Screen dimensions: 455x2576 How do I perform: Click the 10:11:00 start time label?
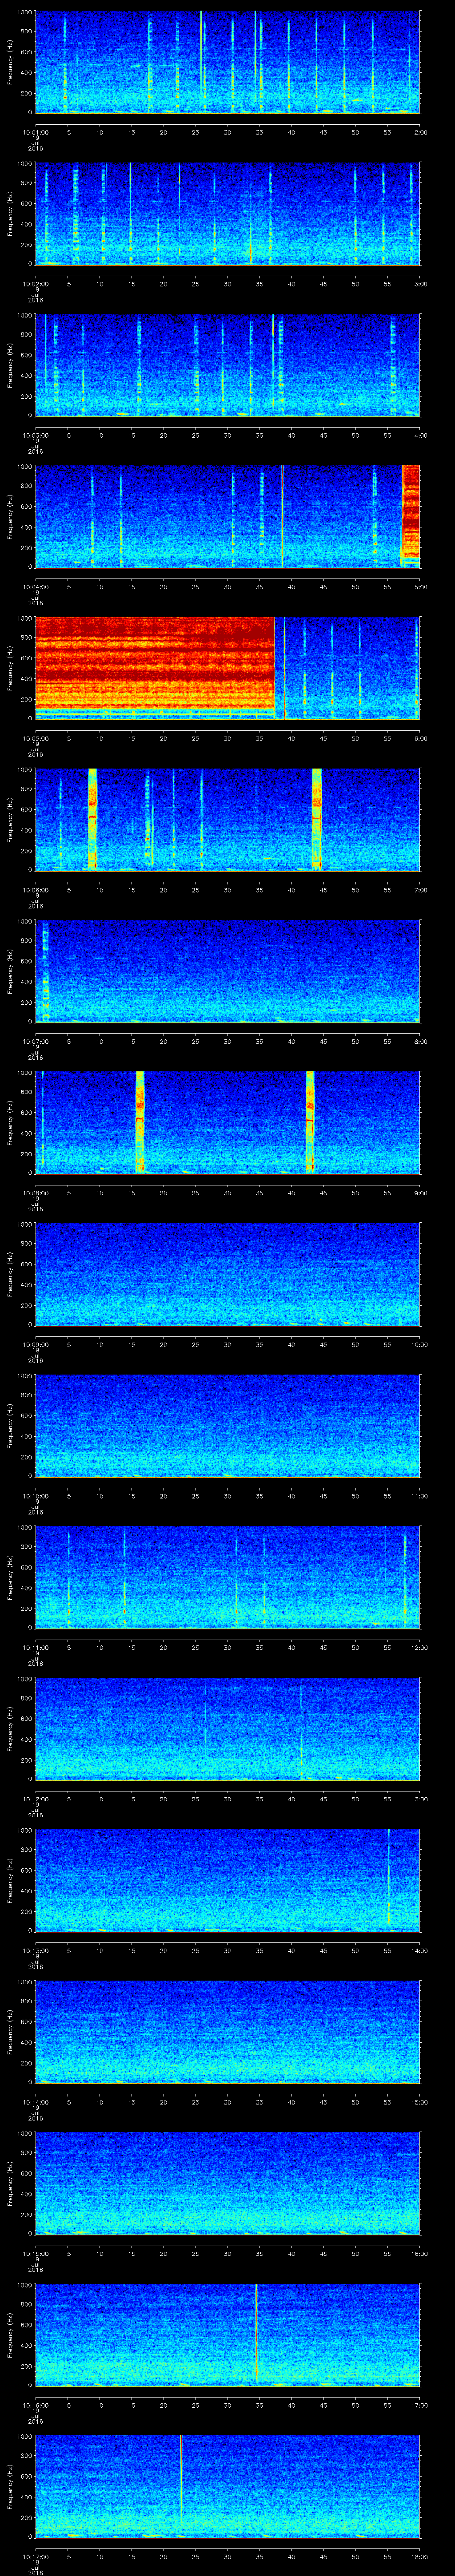[x=35, y=1647]
